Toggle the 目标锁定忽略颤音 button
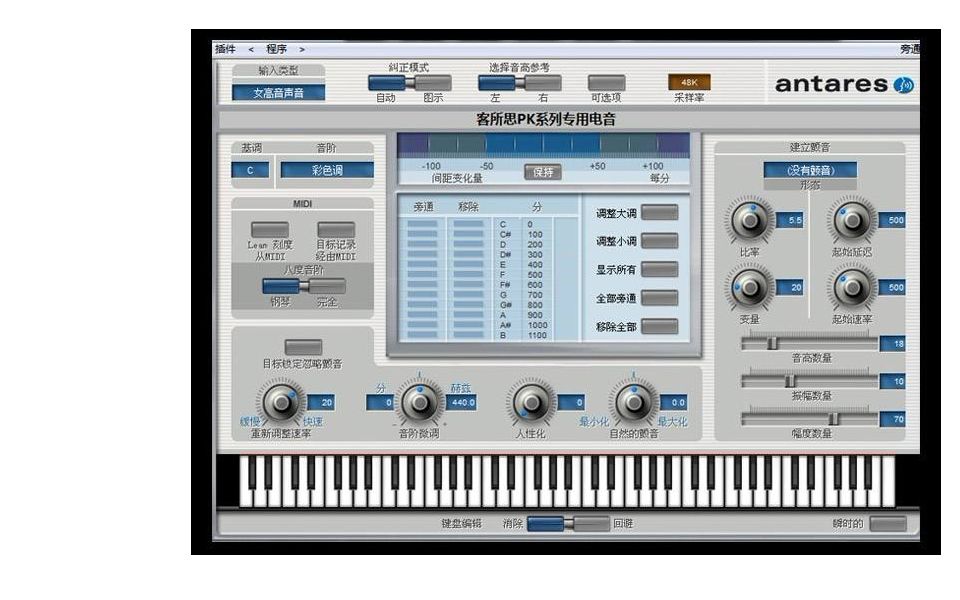960x600 pixels. coord(303,347)
